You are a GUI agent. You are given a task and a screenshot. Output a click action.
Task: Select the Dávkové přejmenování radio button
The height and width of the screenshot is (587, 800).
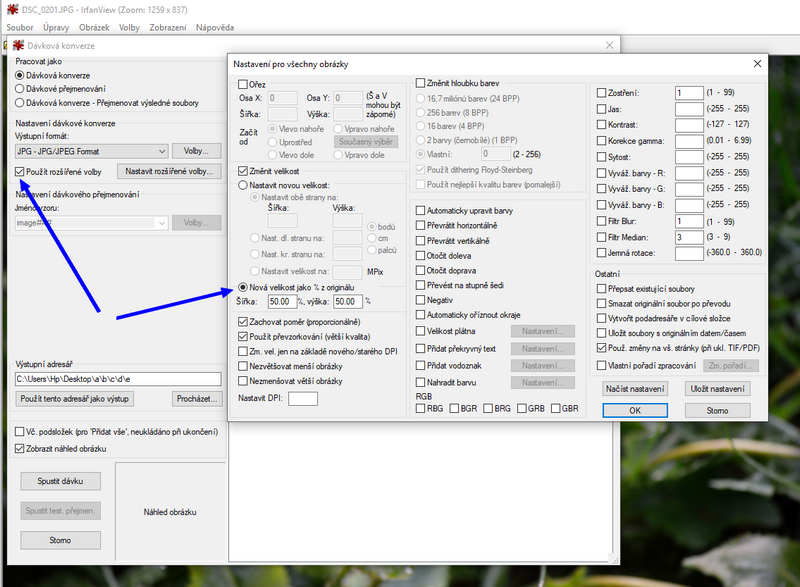click(x=20, y=88)
